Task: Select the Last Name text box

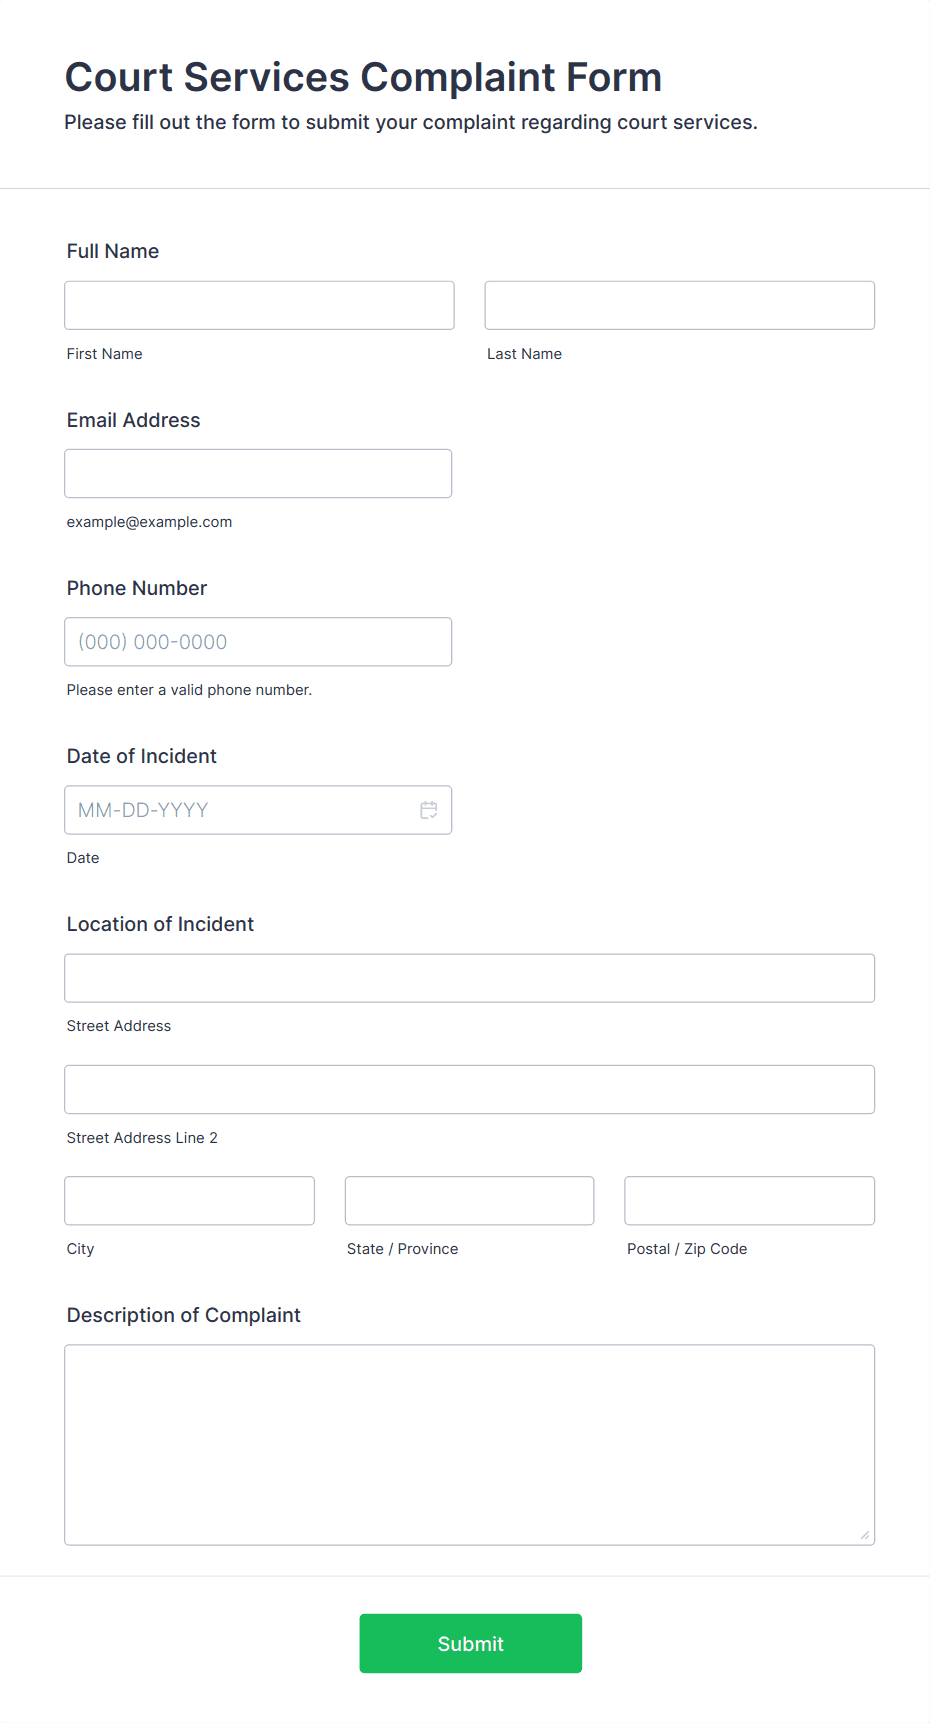Action: pyautogui.click(x=680, y=305)
